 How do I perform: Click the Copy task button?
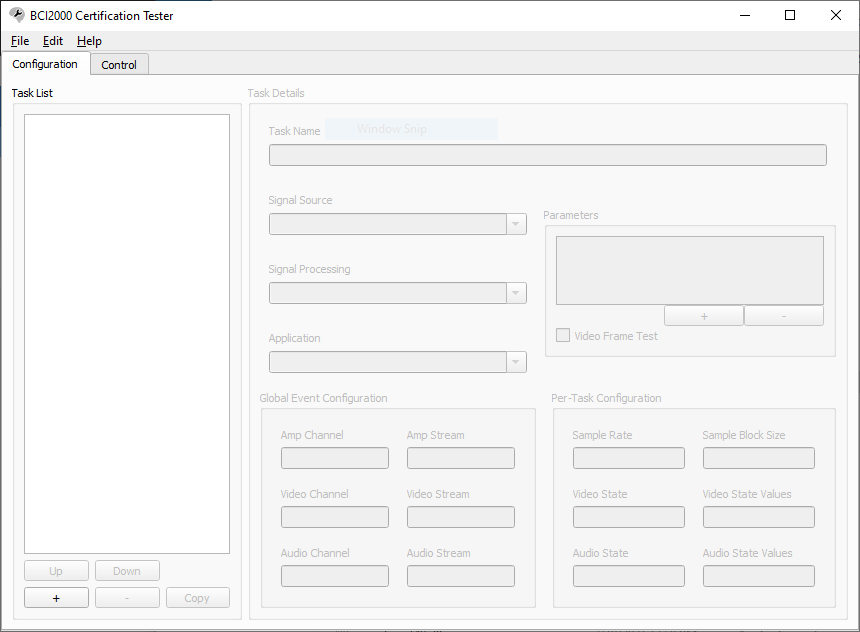(197, 598)
